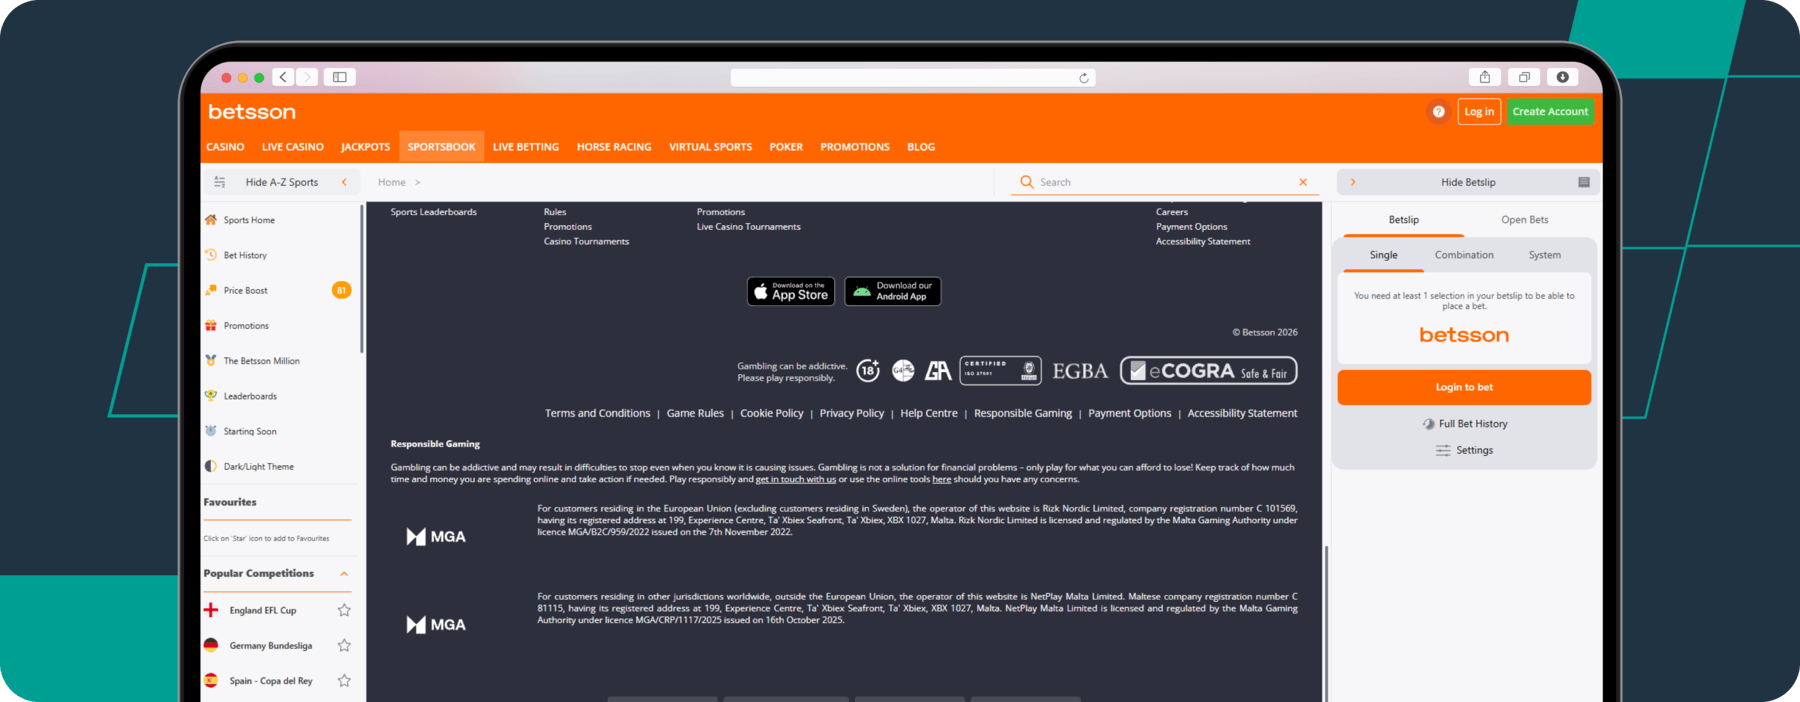Open the help question mark icon
Image resolution: width=1800 pixels, height=702 pixels.
tap(1438, 112)
